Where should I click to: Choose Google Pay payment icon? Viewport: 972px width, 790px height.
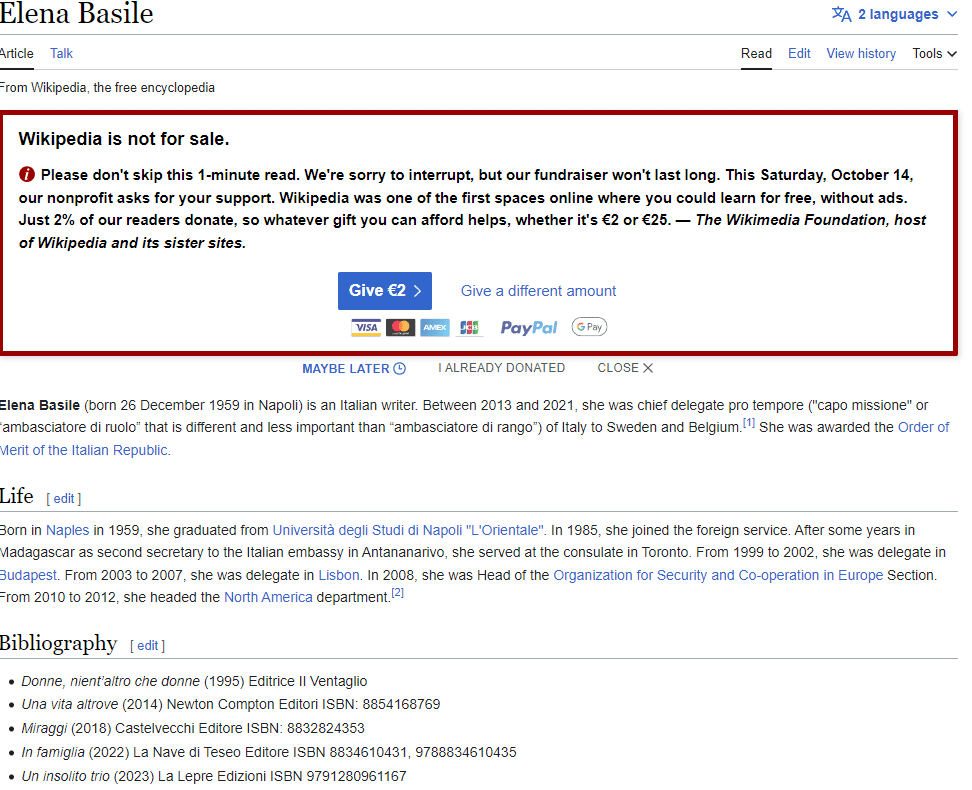tap(589, 327)
